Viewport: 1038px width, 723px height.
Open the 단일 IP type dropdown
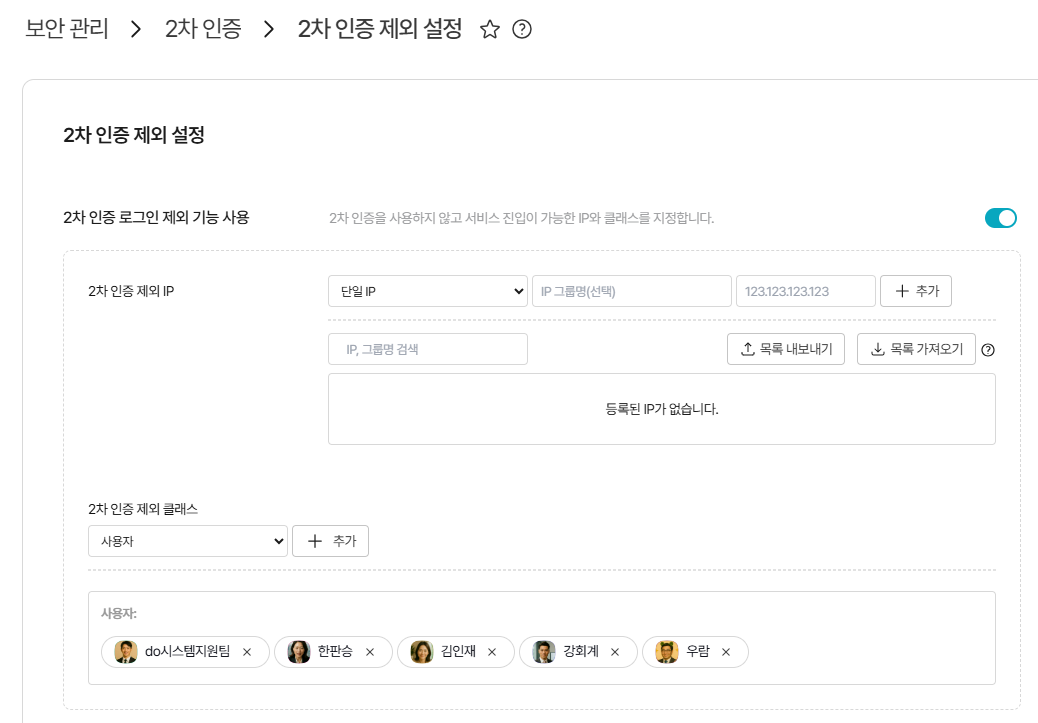[427, 291]
